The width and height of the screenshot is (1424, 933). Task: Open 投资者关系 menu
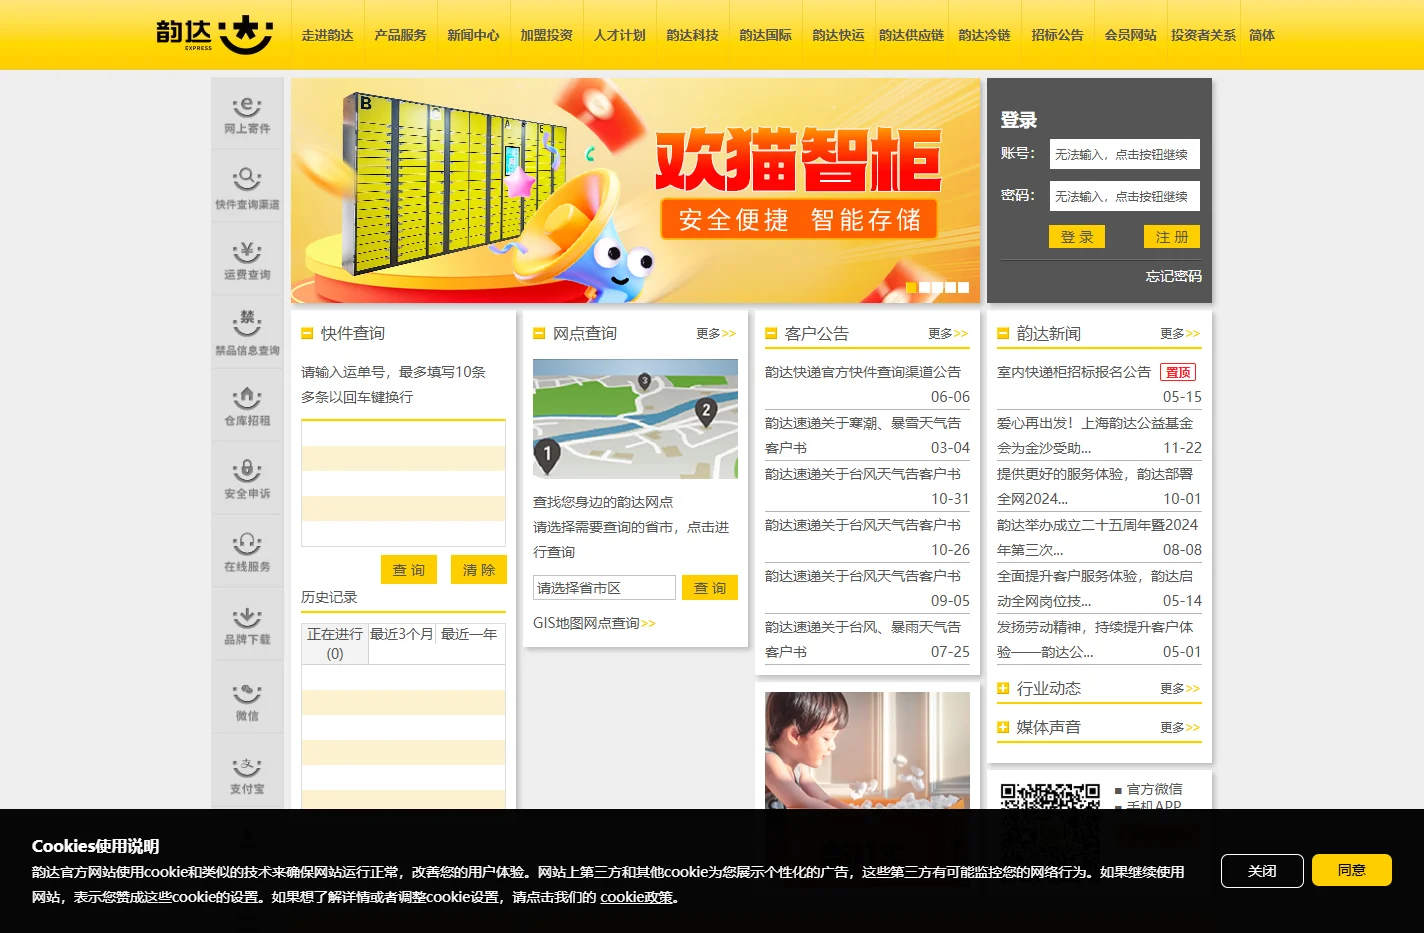pyautogui.click(x=1204, y=35)
